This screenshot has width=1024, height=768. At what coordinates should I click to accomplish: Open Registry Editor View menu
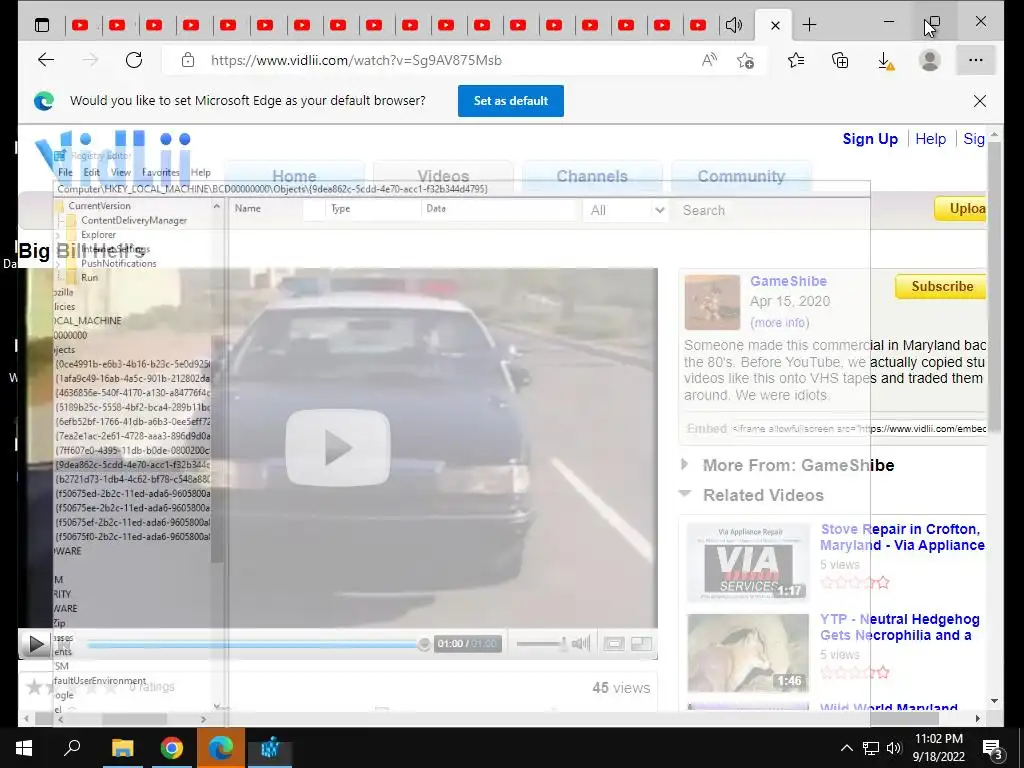pyautogui.click(x=121, y=172)
